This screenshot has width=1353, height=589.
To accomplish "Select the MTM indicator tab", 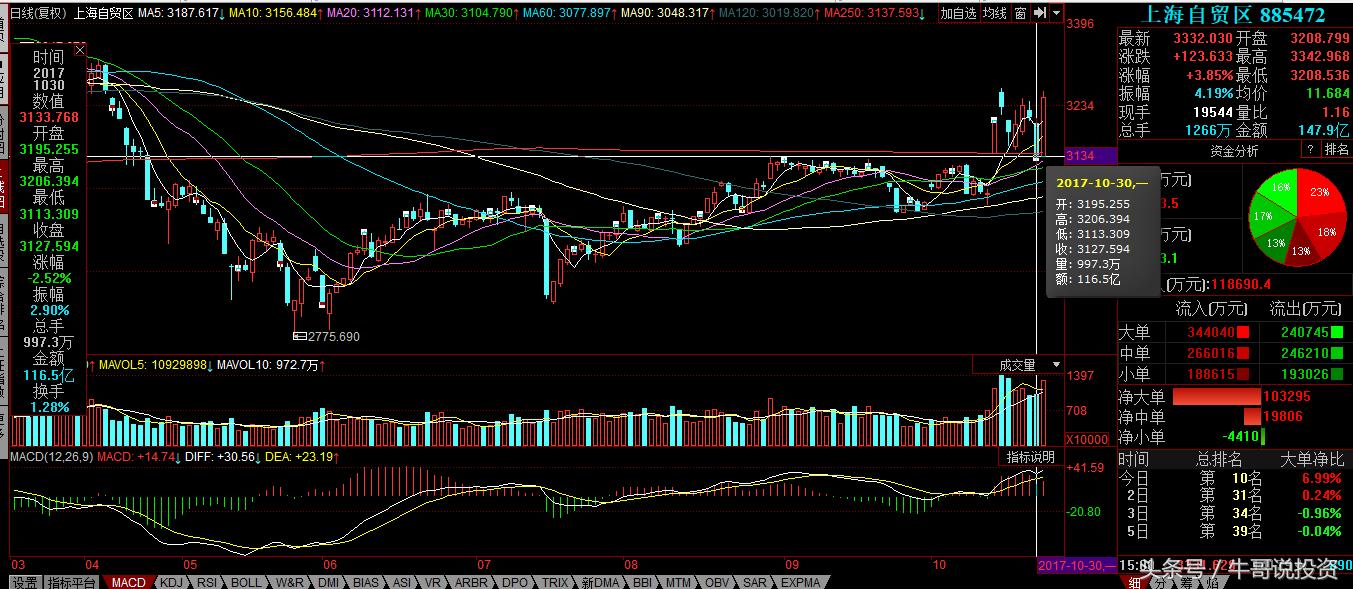I will coord(679,582).
